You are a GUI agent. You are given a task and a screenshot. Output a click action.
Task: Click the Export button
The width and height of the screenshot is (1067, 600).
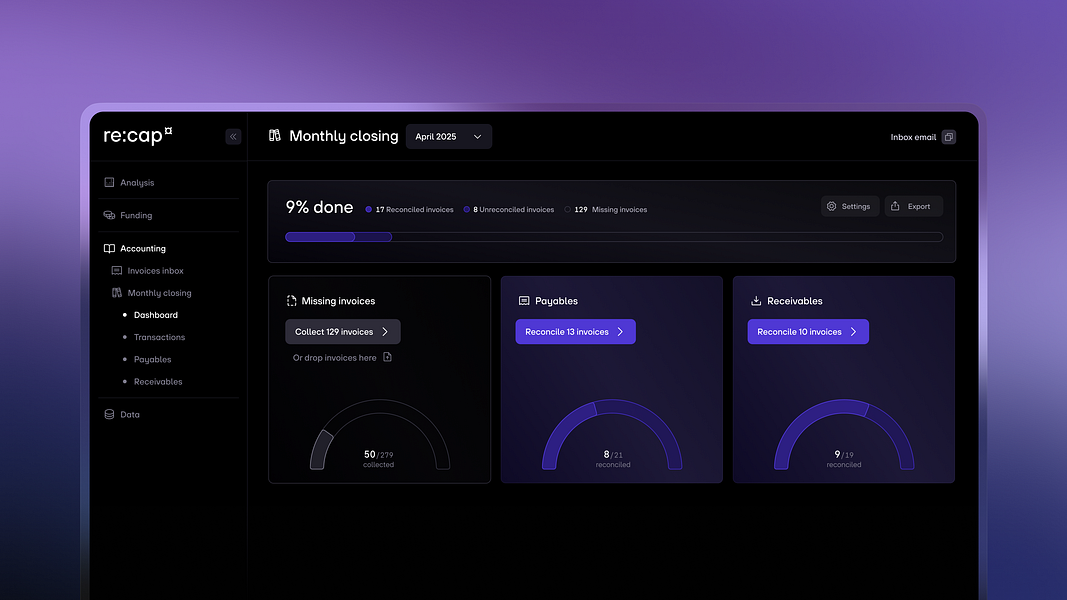point(913,206)
